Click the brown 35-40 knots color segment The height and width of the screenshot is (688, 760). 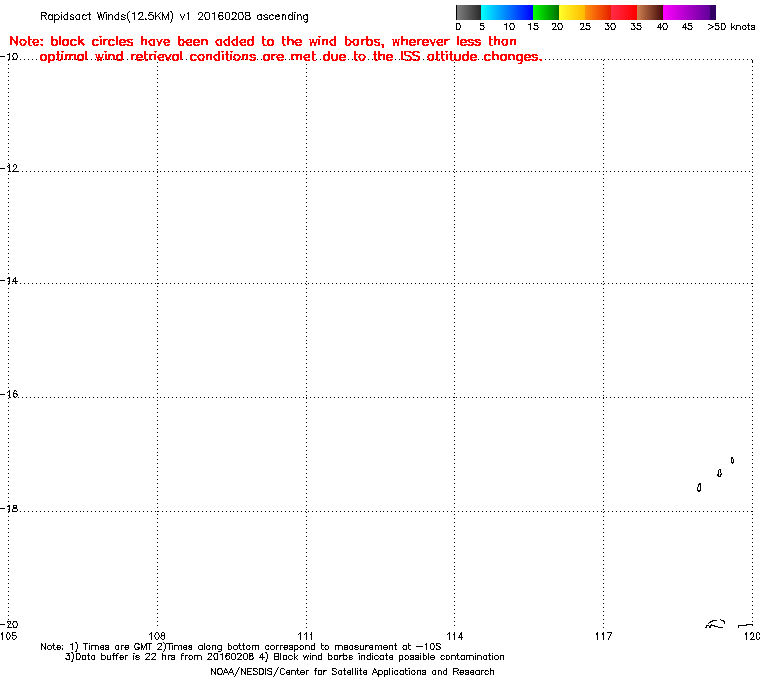click(650, 12)
